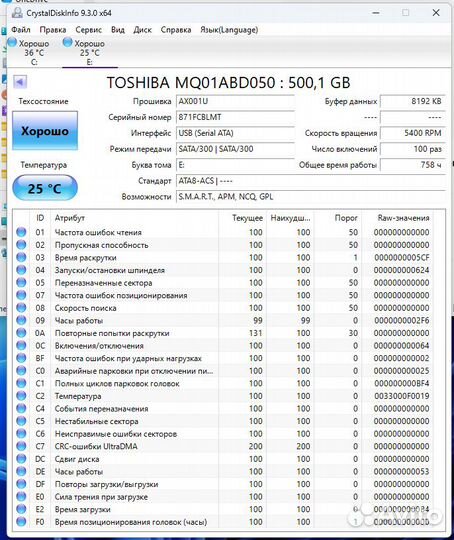Open the Вид menu
Viewport: 454px width, 540px height.
(118, 30)
